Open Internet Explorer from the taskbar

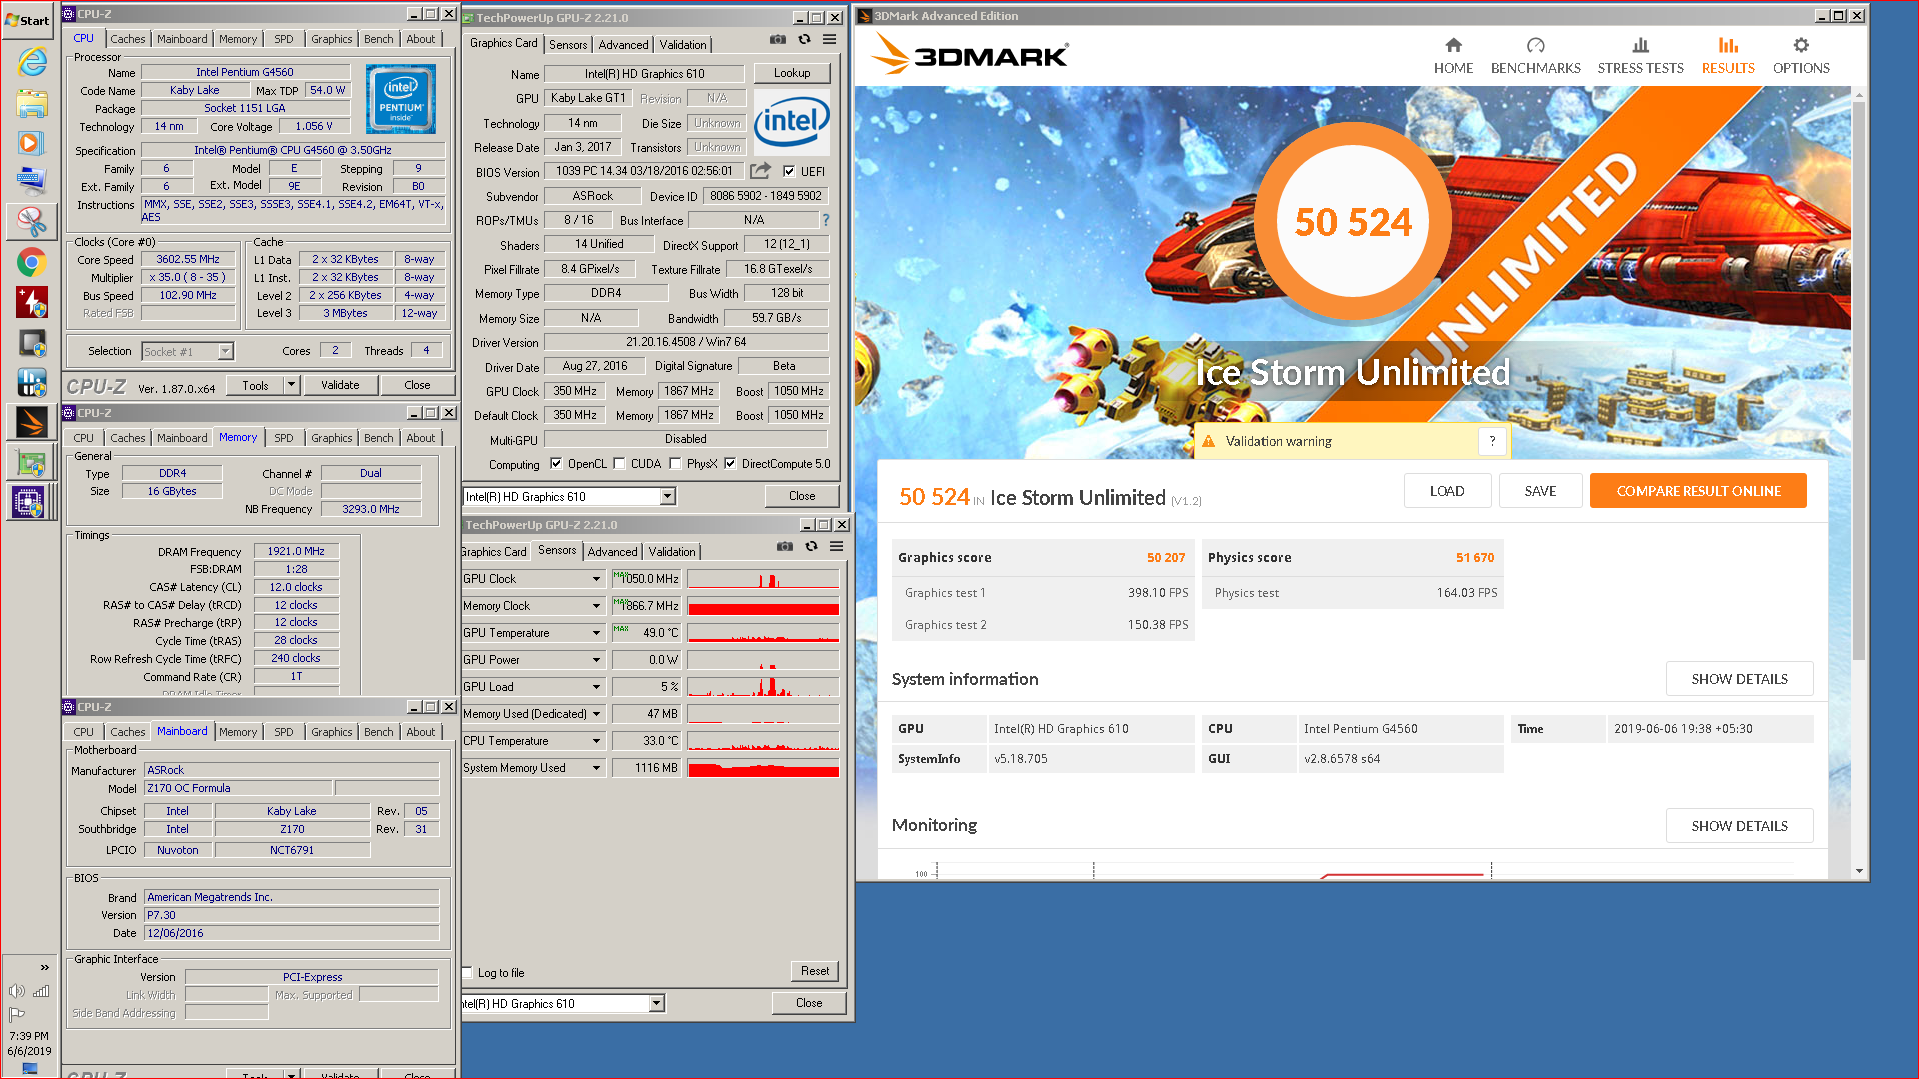tap(31, 62)
